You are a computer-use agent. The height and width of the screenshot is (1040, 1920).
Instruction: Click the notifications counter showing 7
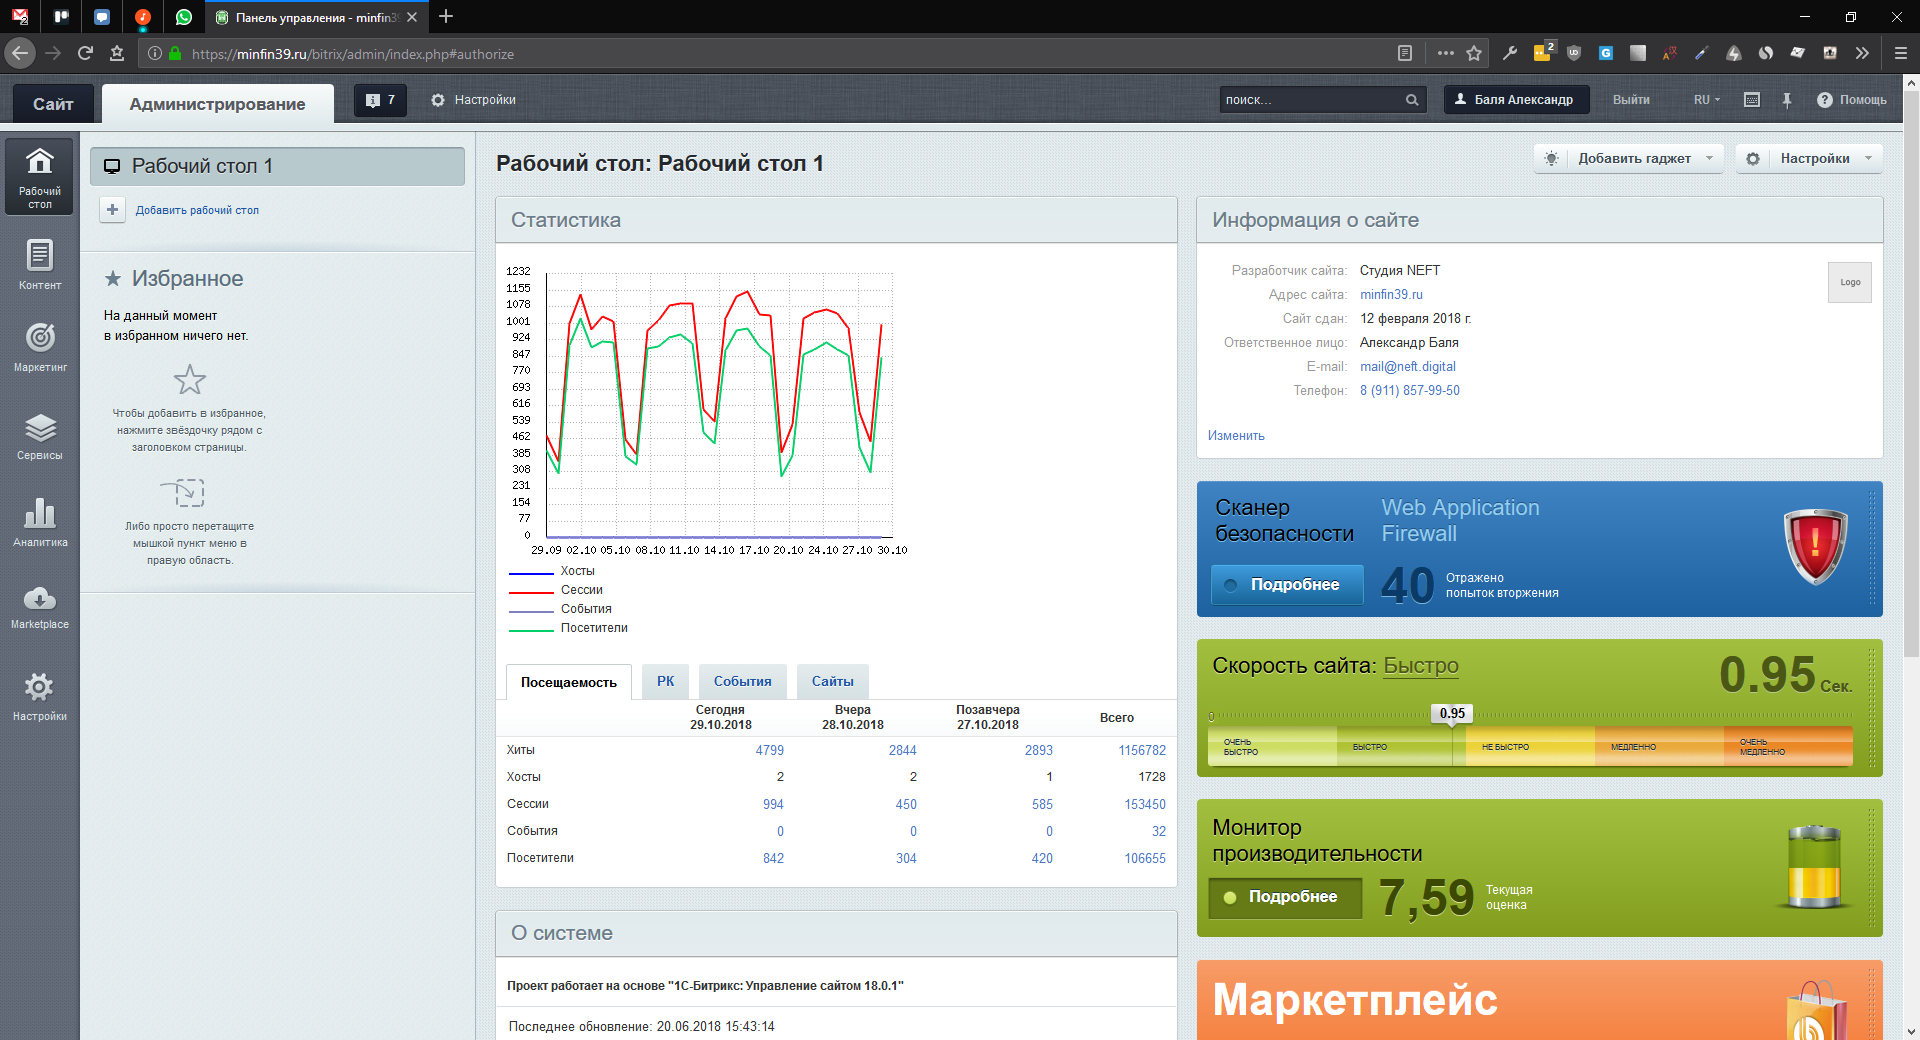[x=380, y=100]
